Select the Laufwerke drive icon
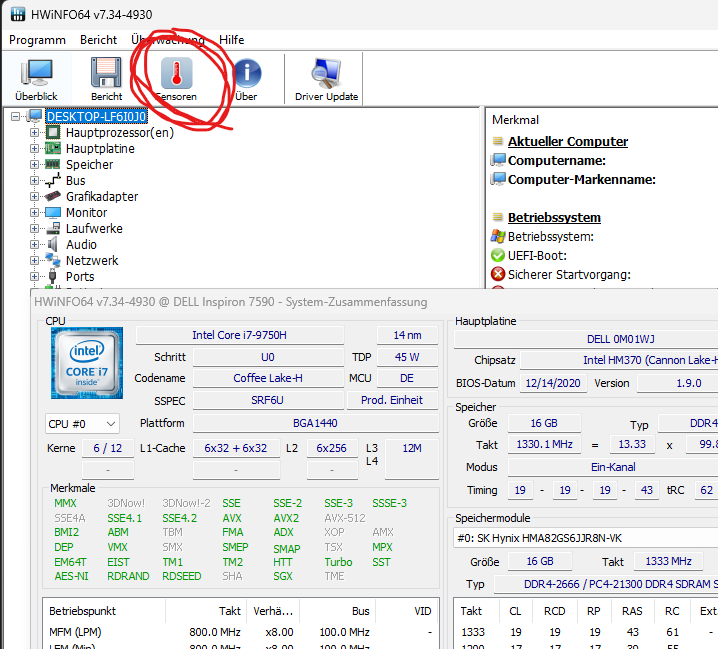Screen dimensions: 718x649 click(x=53, y=229)
